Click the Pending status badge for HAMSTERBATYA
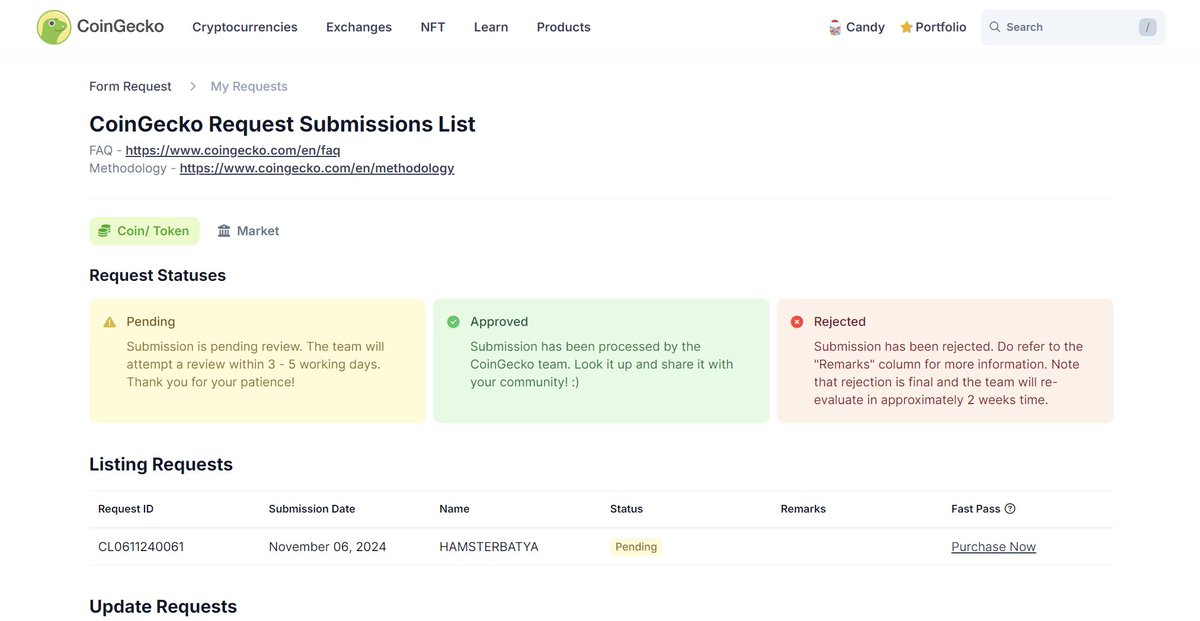The height and width of the screenshot is (621, 1200). tap(636, 547)
